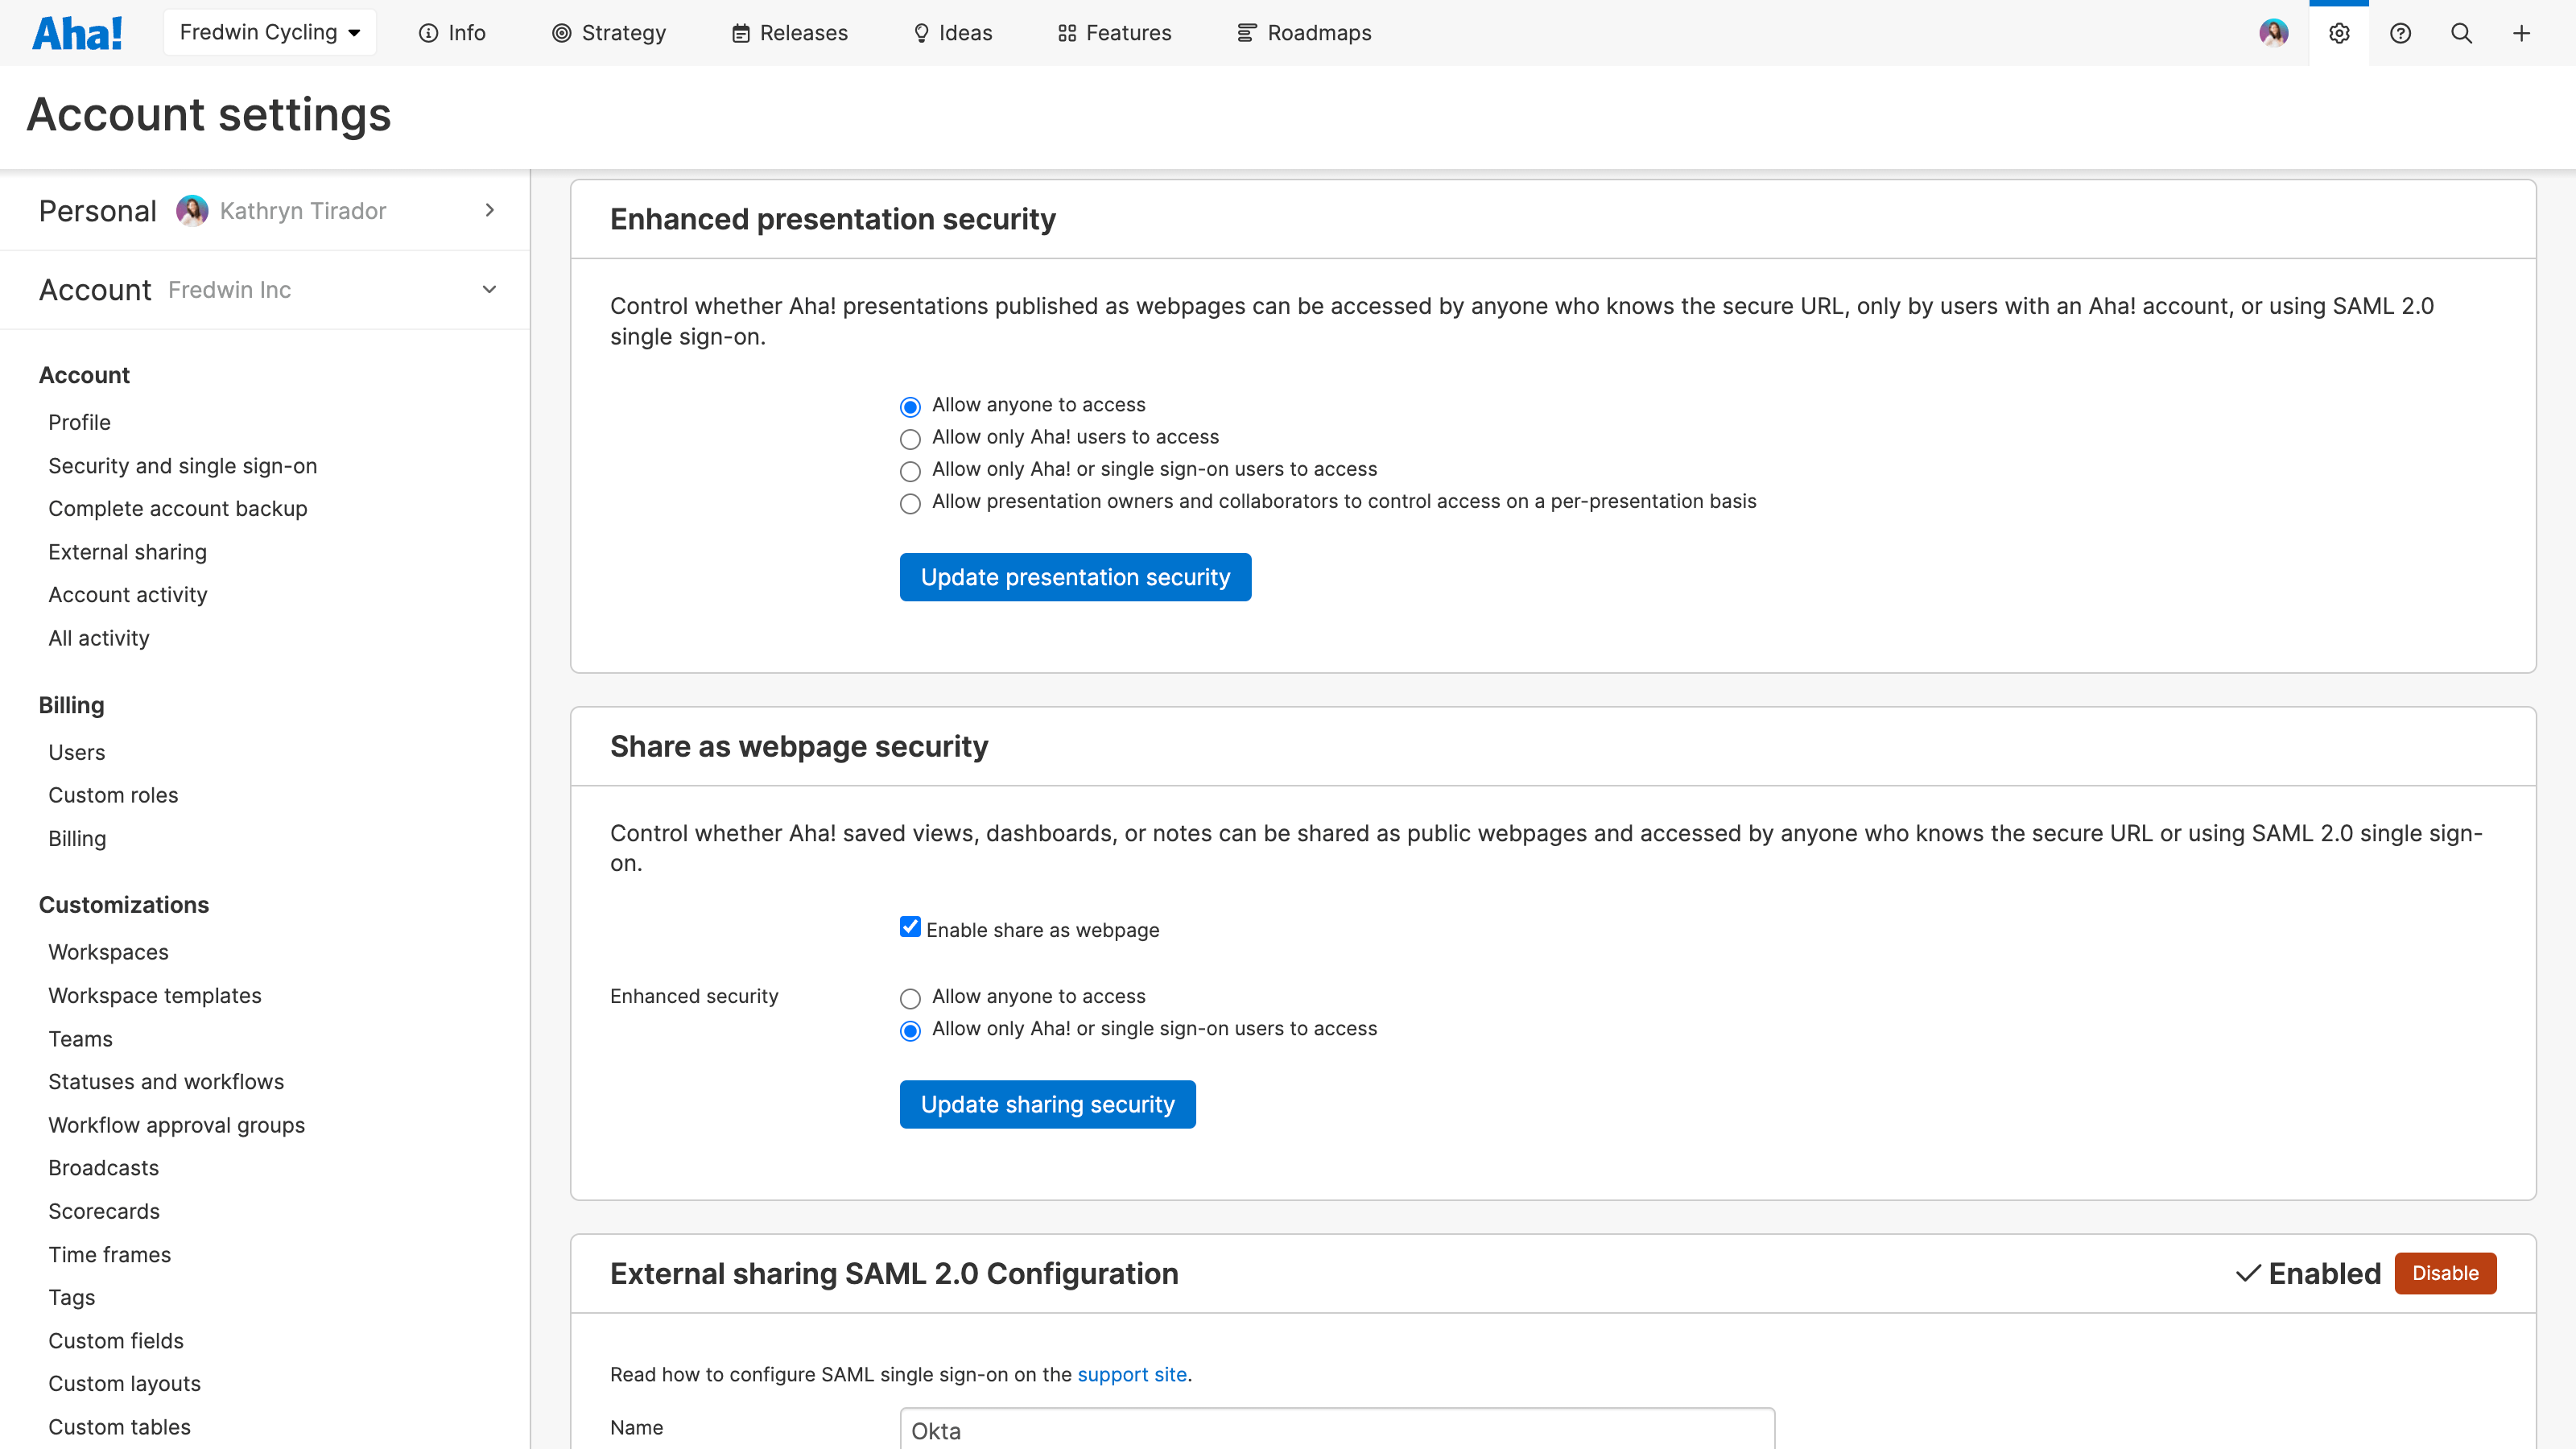The width and height of the screenshot is (2576, 1449).
Task: Select Allow anyone to access under Enhanced security
Action: [910, 998]
